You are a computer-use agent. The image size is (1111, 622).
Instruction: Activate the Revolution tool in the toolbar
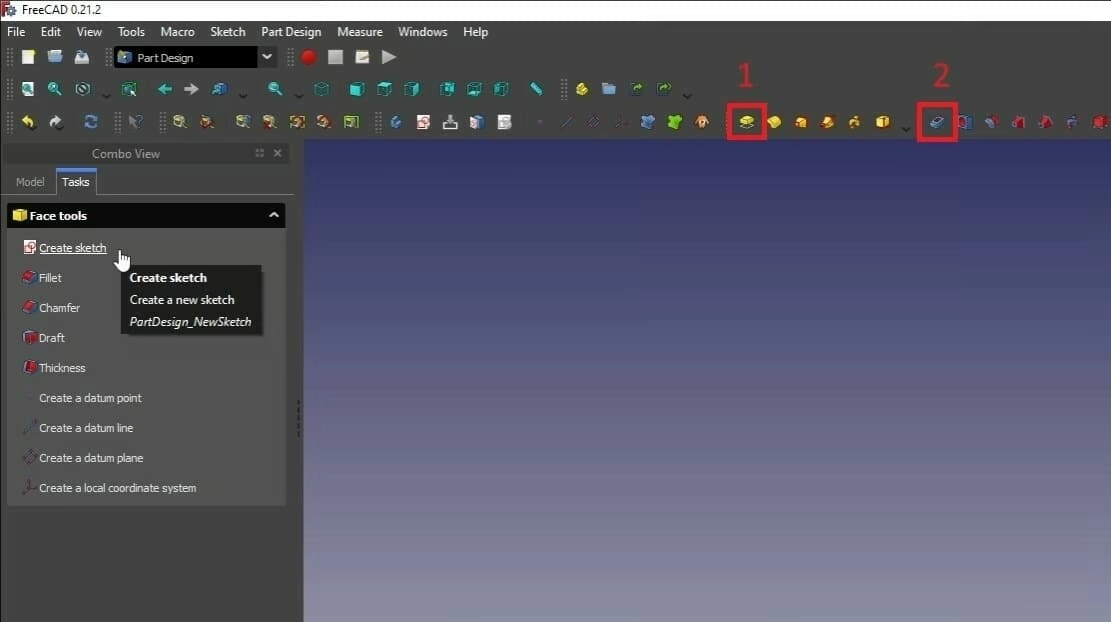click(x=775, y=121)
